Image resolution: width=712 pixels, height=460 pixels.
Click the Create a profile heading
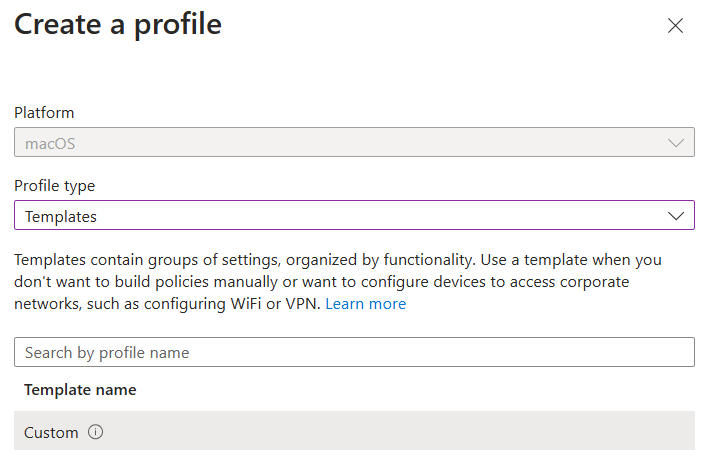(118, 24)
